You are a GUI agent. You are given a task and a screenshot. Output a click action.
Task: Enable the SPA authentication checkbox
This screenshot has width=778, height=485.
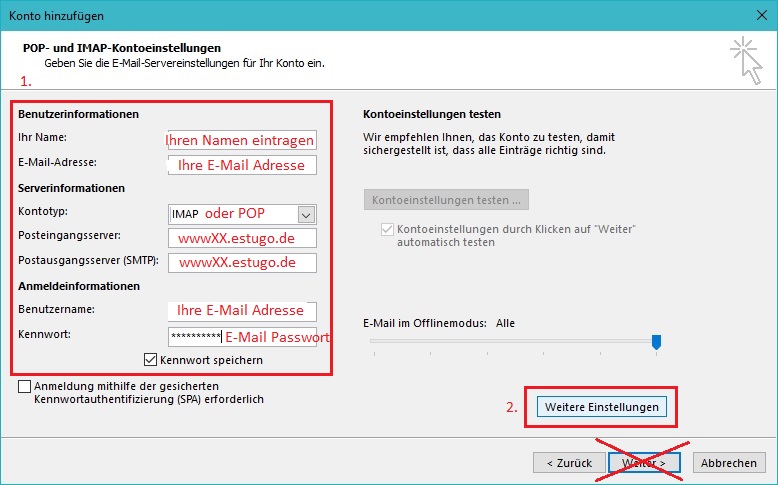(24, 386)
